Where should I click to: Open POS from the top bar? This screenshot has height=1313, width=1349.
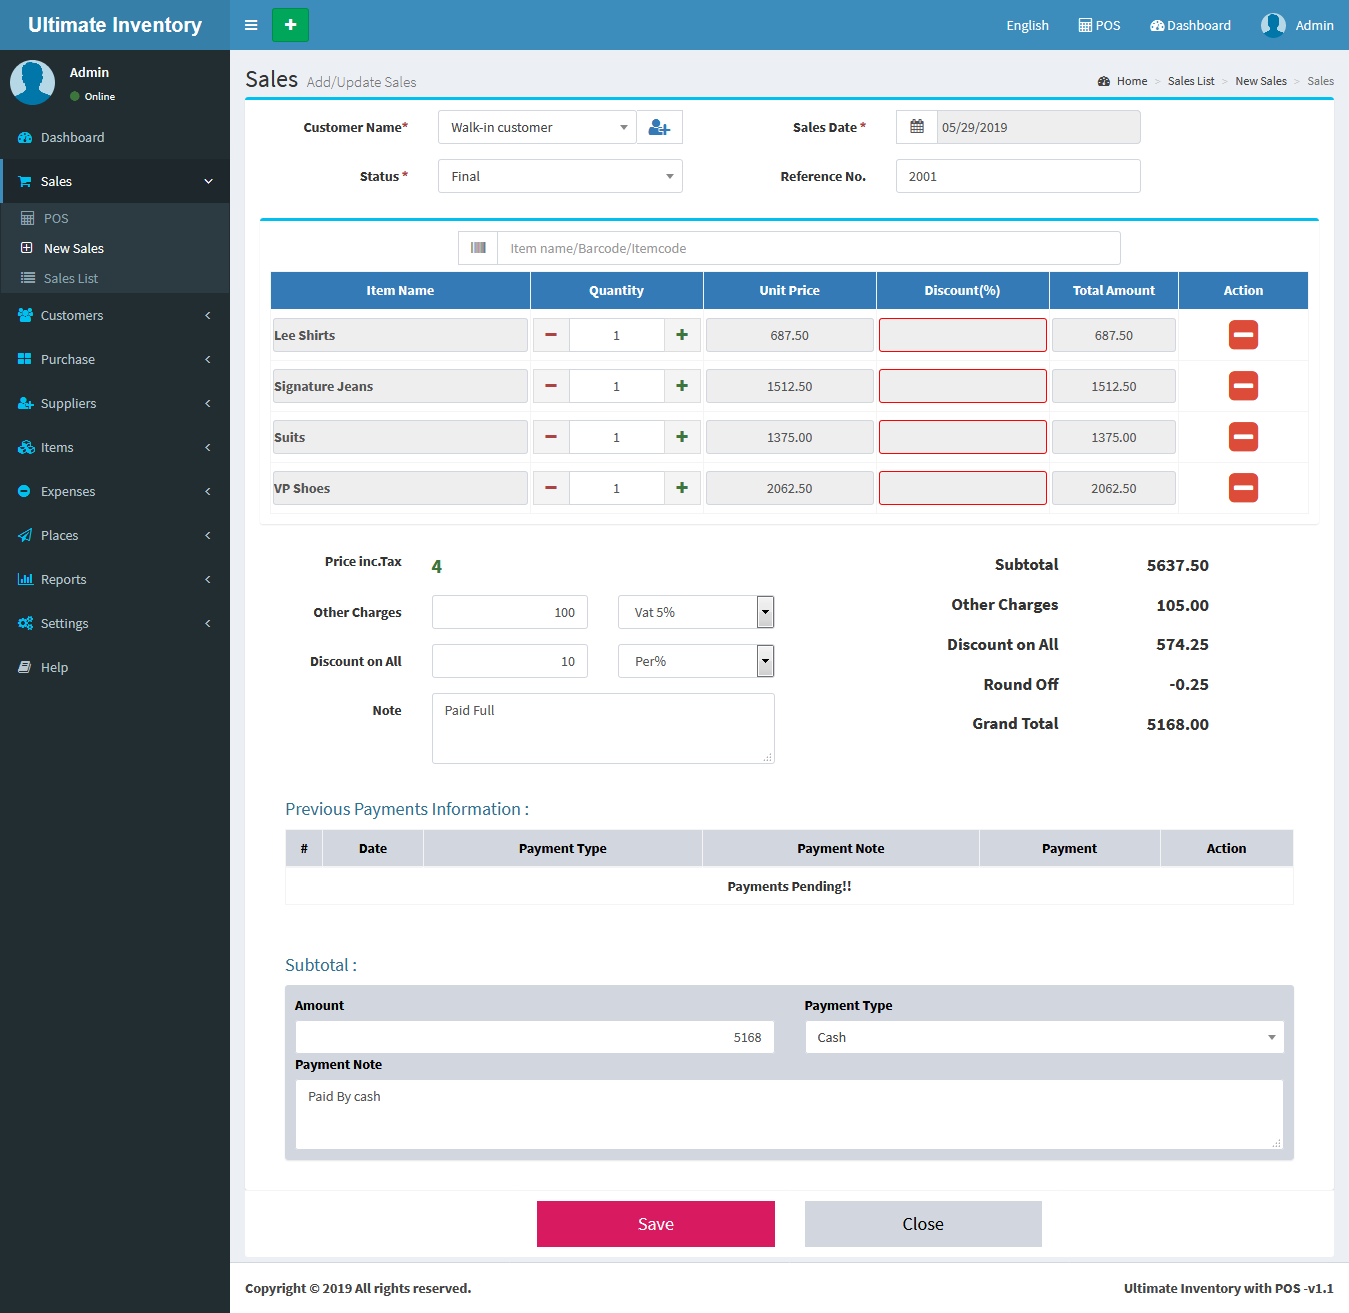pyautogui.click(x=1099, y=25)
